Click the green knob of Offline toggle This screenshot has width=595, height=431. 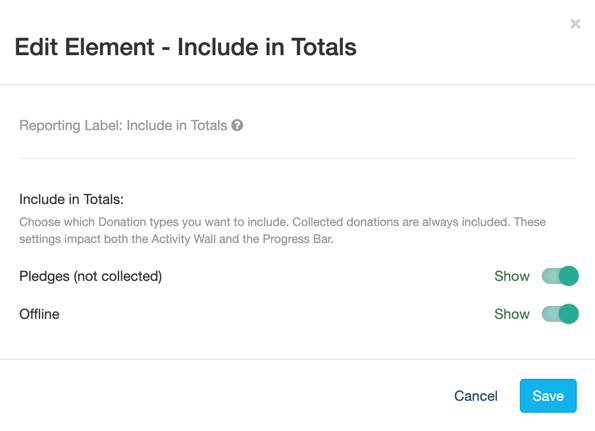tap(569, 314)
